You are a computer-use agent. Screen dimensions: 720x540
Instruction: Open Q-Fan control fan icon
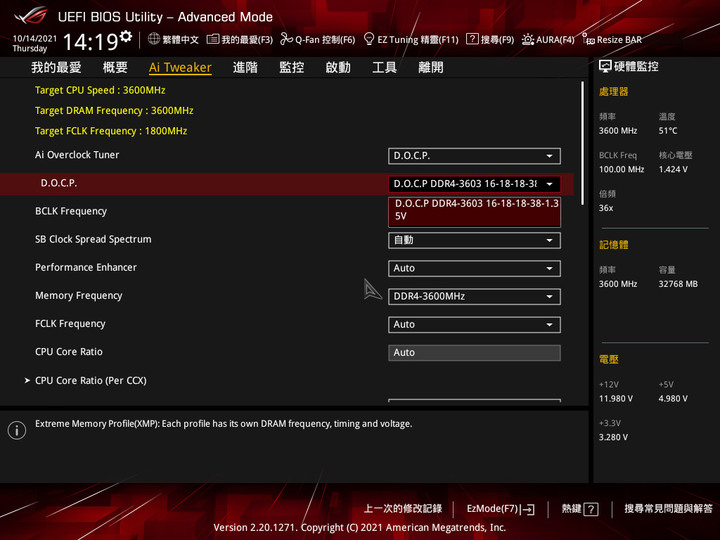pyautogui.click(x=286, y=39)
